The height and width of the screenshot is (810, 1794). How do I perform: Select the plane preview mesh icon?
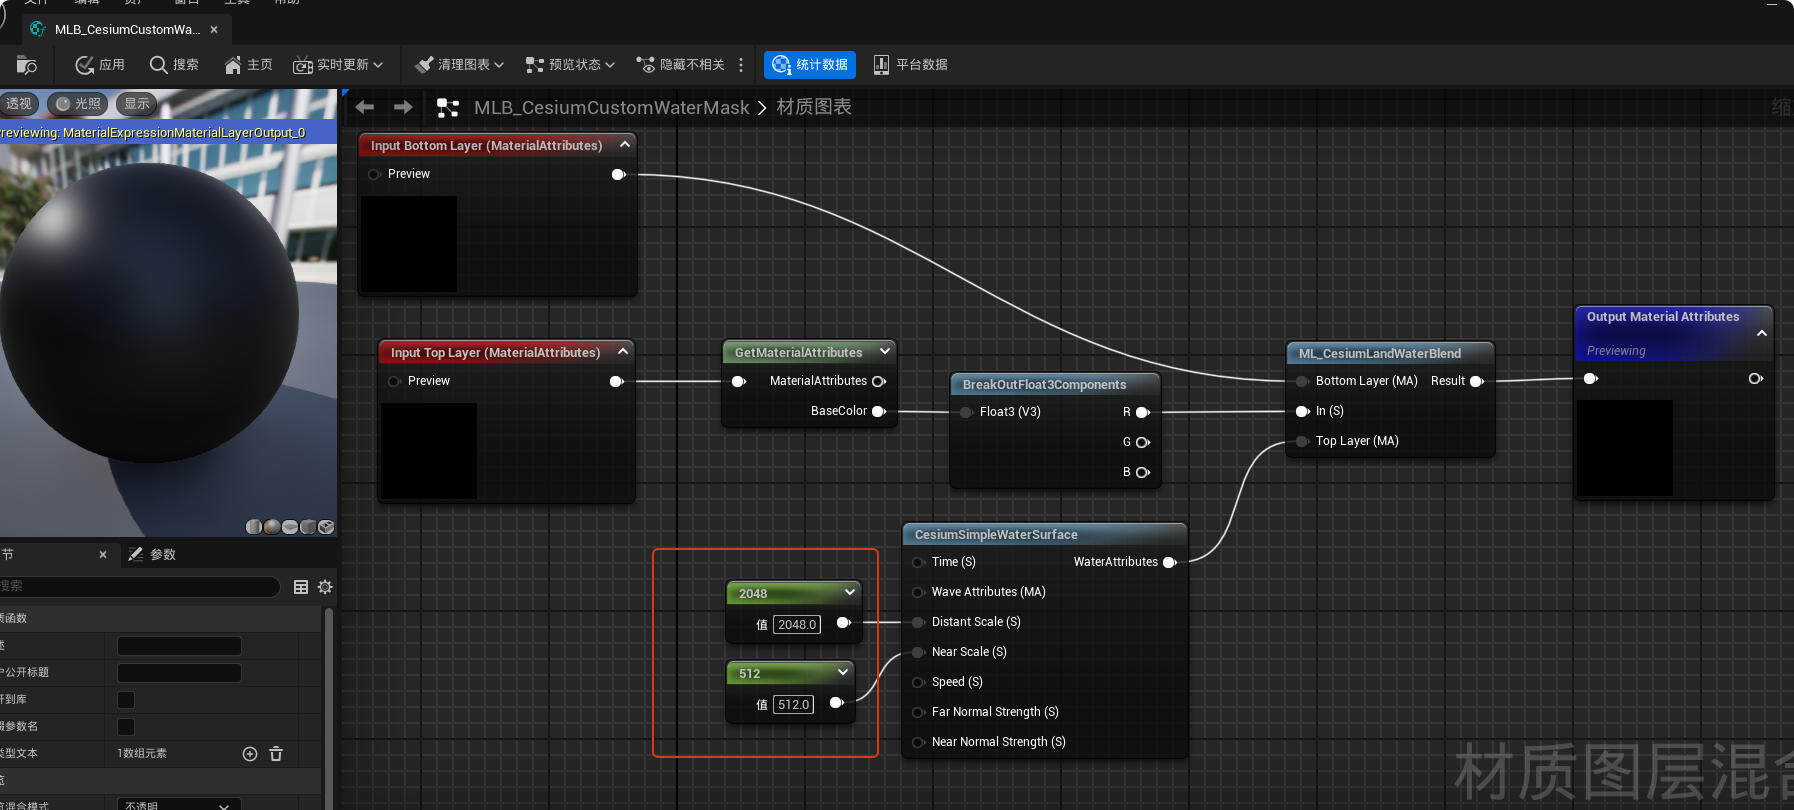tap(290, 527)
